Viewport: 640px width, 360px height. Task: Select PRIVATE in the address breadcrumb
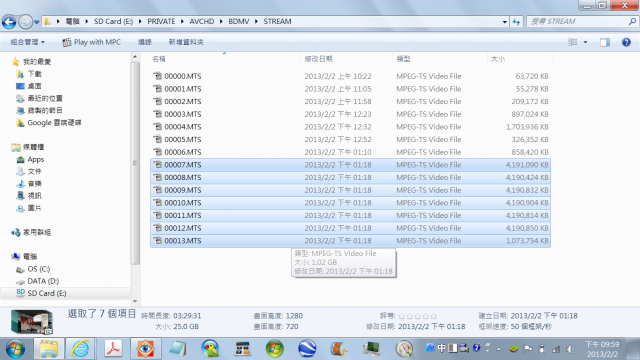(x=161, y=22)
